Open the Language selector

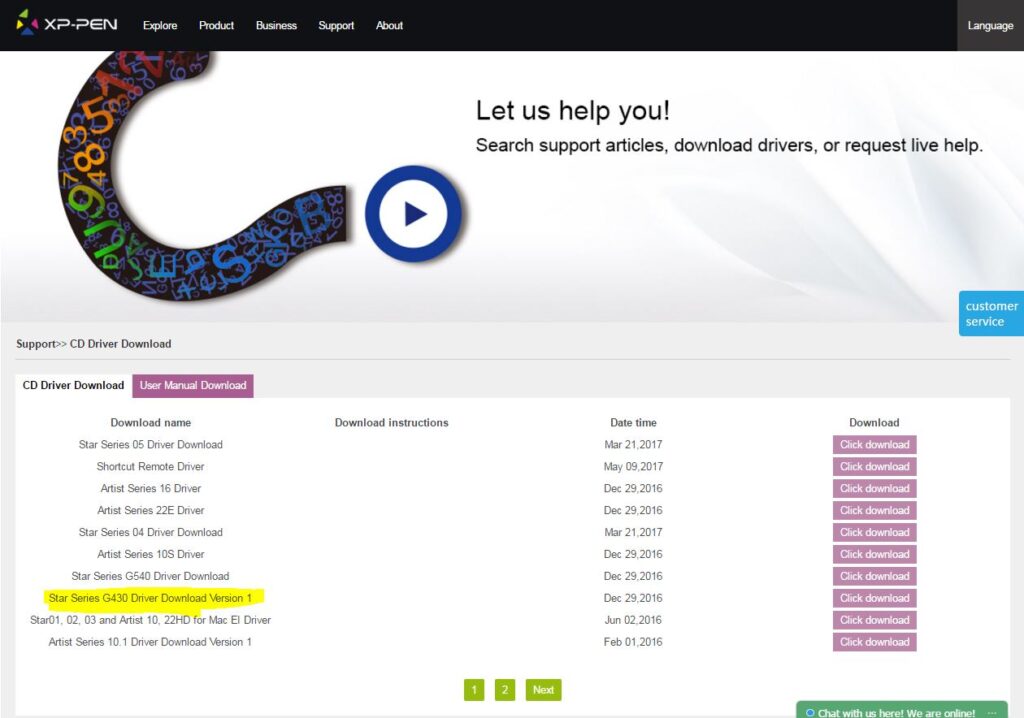990,25
